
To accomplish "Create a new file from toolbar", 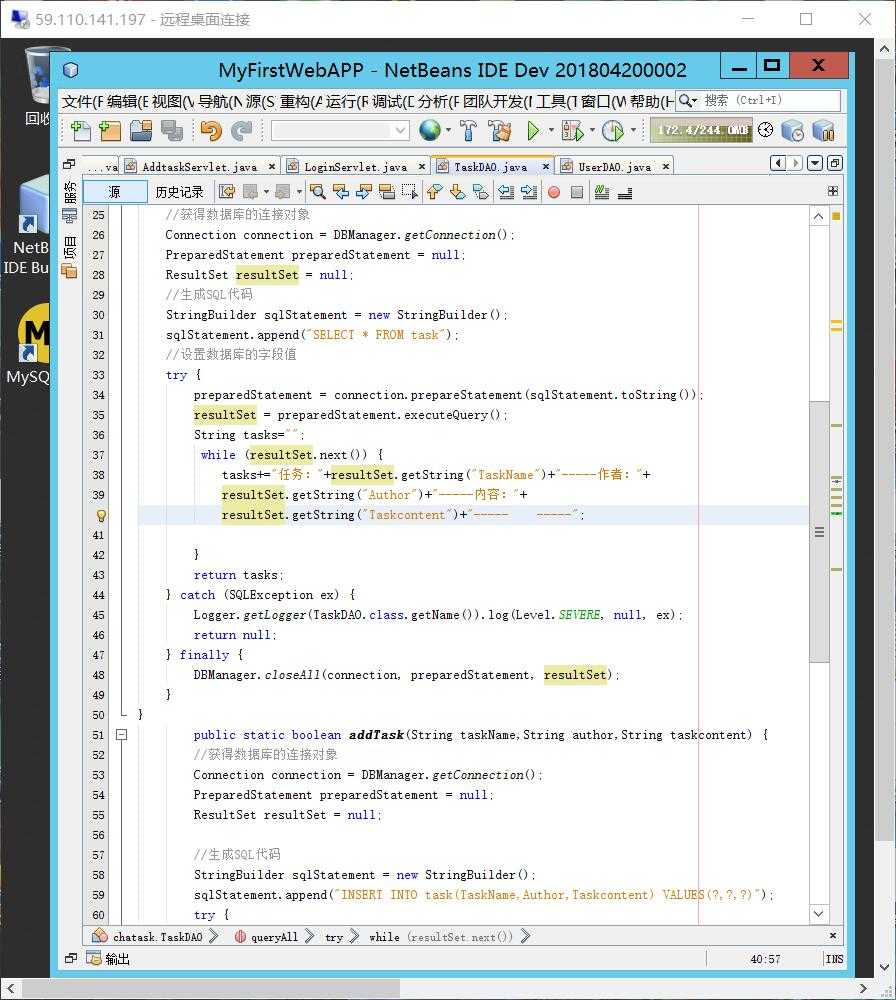I will 80,131.
